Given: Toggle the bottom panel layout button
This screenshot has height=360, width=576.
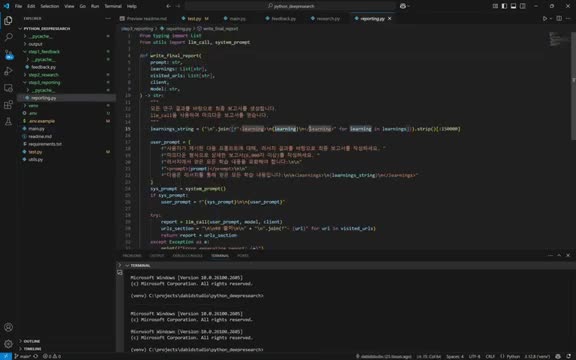Looking at the screenshot, I should tap(514, 6).
